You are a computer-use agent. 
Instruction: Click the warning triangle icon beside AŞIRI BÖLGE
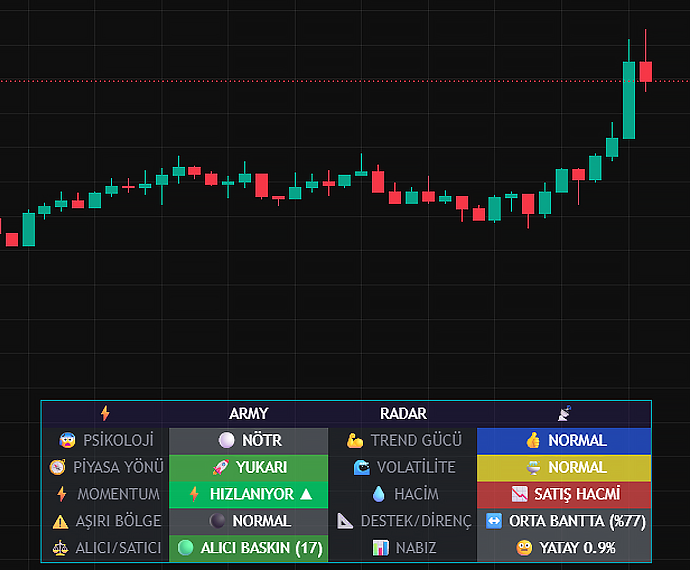click(x=60, y=522)
